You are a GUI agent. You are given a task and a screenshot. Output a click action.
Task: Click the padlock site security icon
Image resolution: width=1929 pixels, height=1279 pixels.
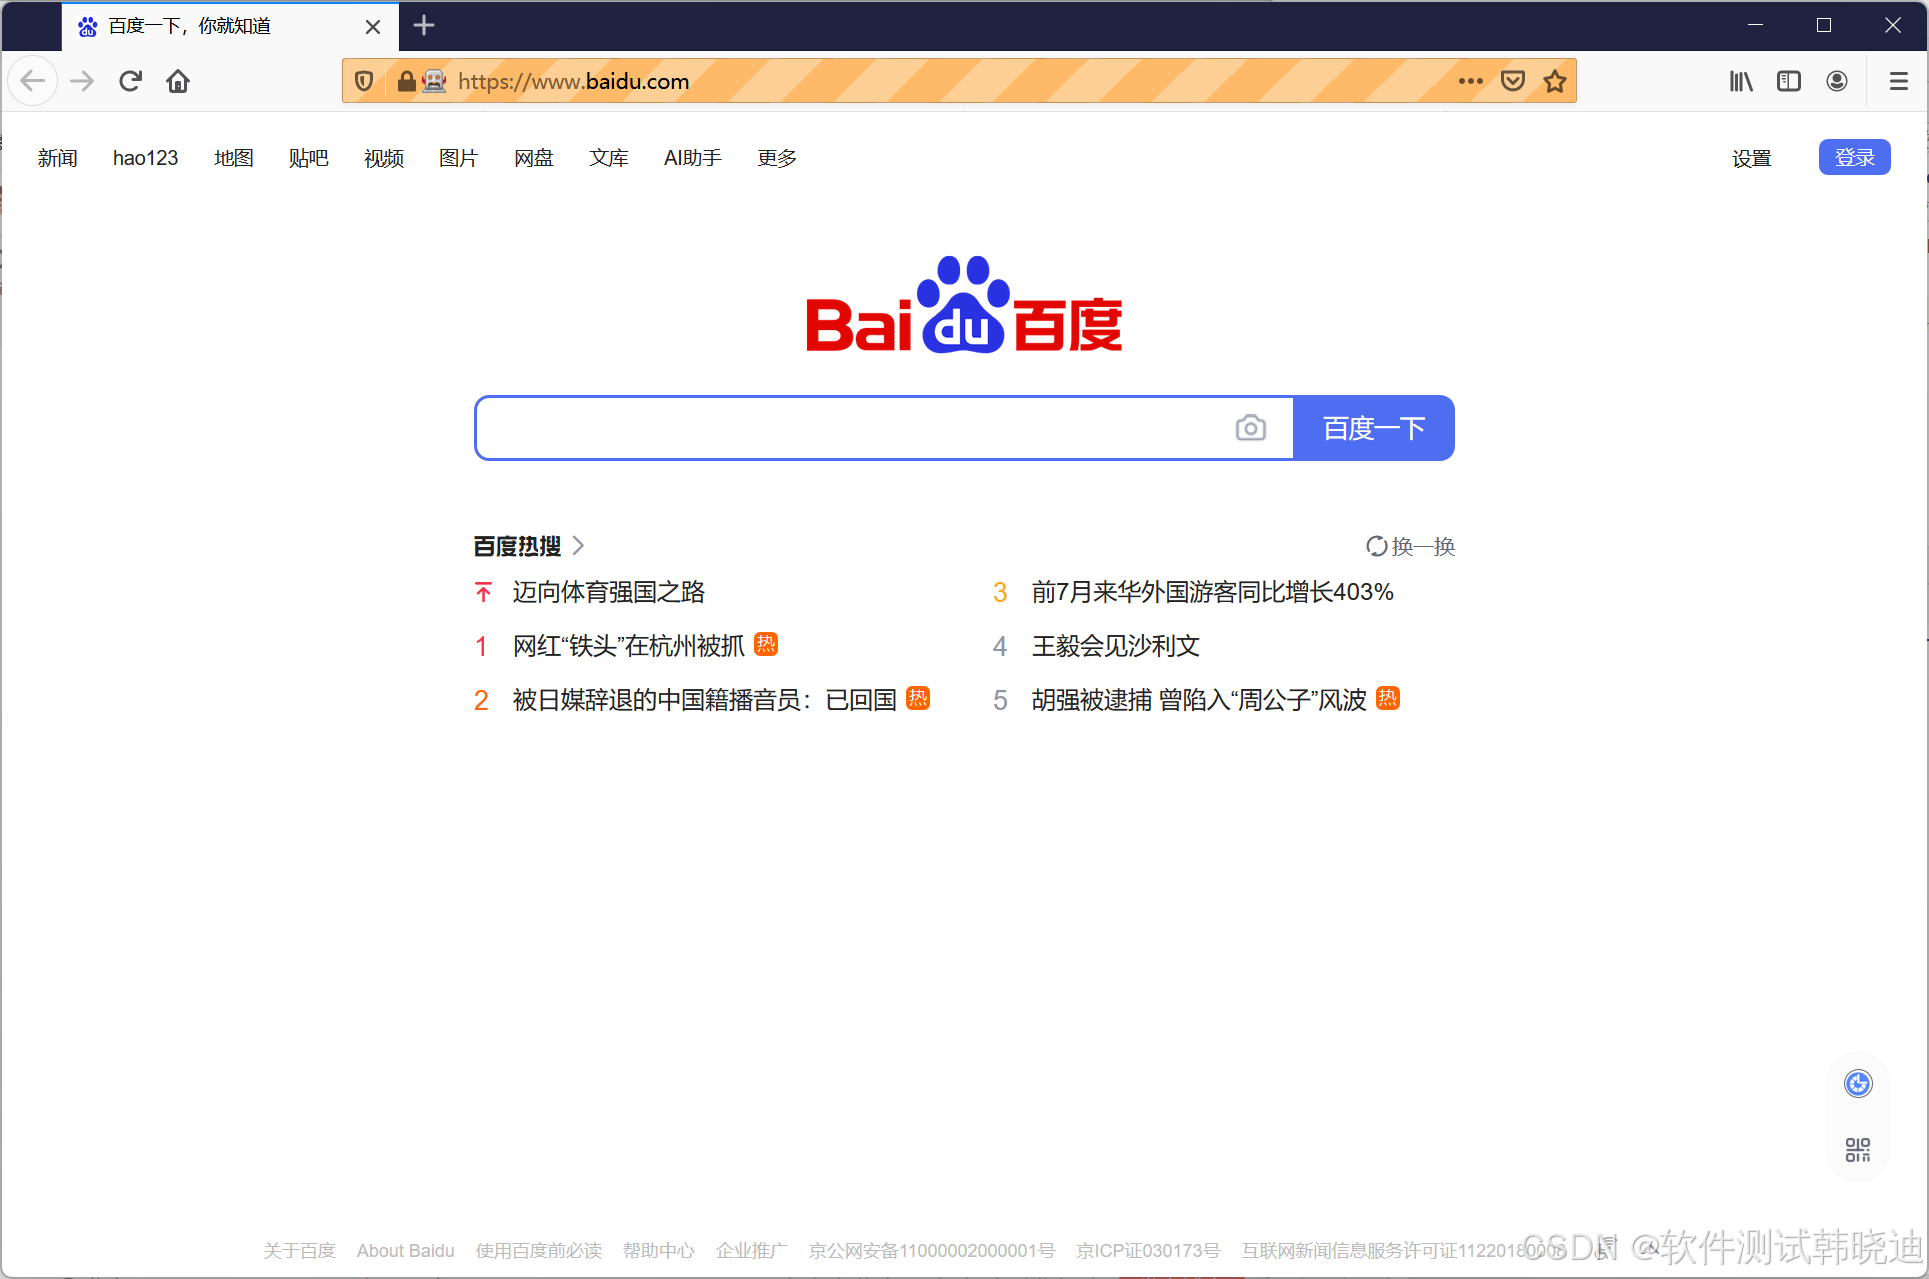pyautogui.click(x=406, y=81)
